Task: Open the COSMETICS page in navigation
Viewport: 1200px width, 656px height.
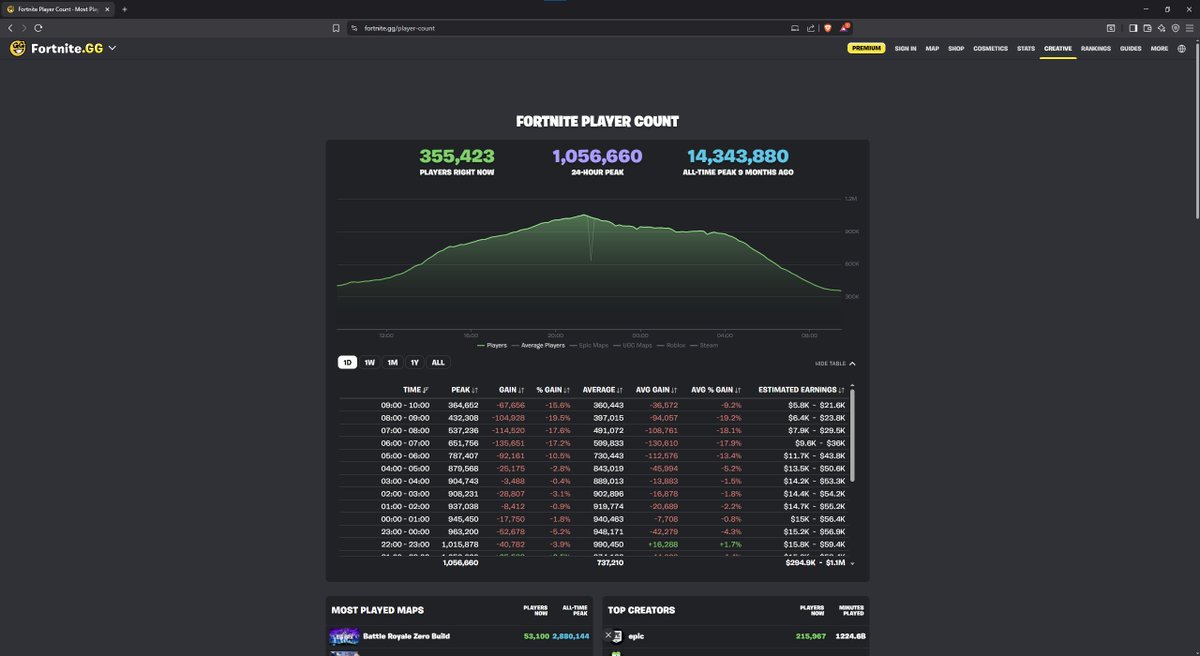Action: (991, 48)
